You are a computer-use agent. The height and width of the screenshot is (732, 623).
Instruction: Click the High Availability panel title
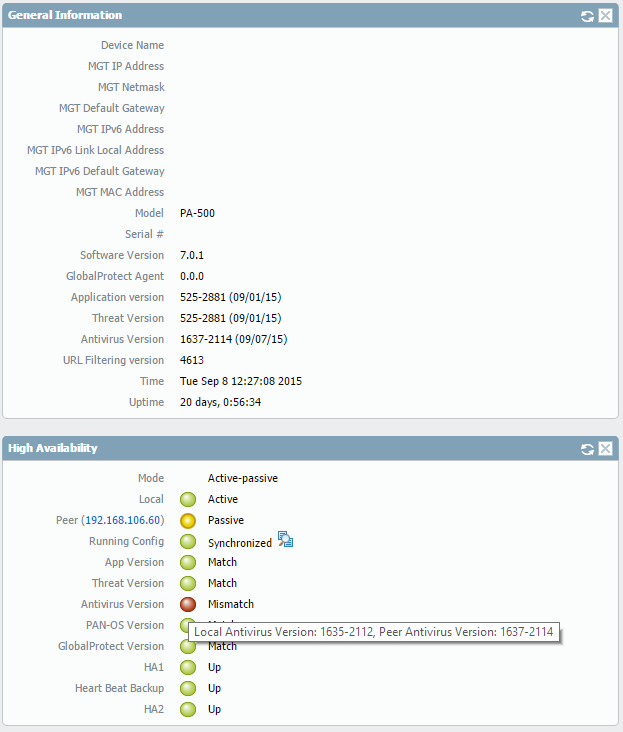(53, 448)
